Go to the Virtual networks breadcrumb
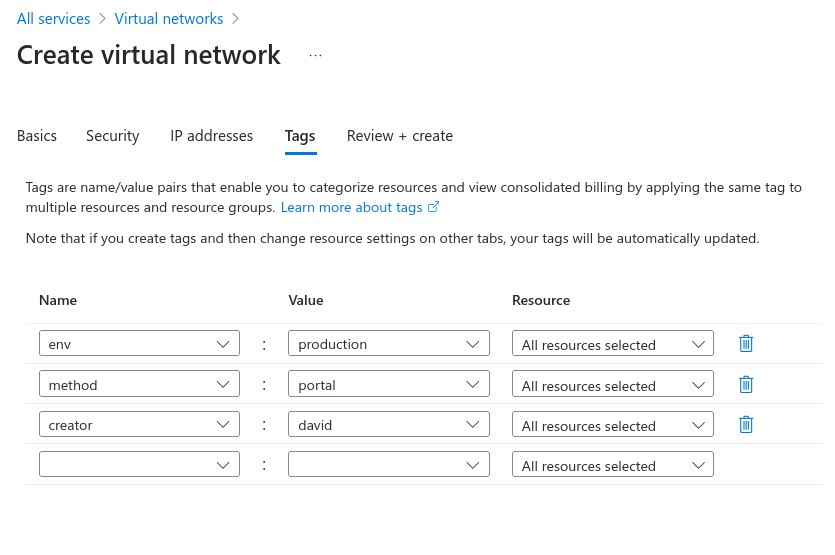835x555 pixels. 169,19
